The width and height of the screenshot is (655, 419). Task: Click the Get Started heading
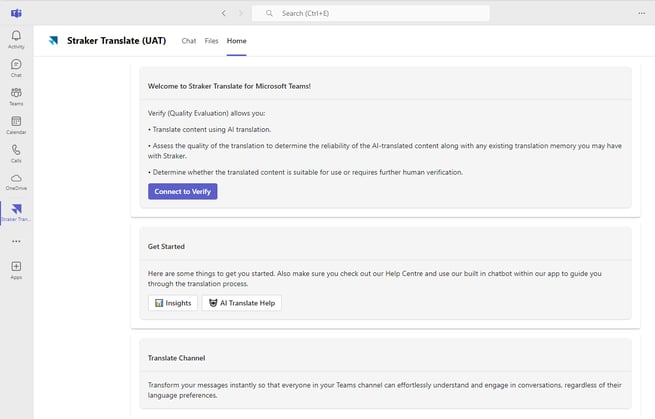click(166, 246)
